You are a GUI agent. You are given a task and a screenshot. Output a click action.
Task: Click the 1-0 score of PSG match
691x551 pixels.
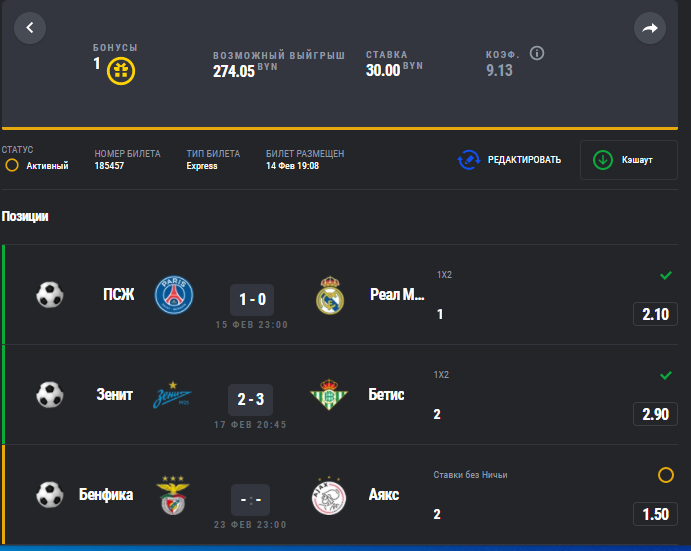tap(252, 300)
